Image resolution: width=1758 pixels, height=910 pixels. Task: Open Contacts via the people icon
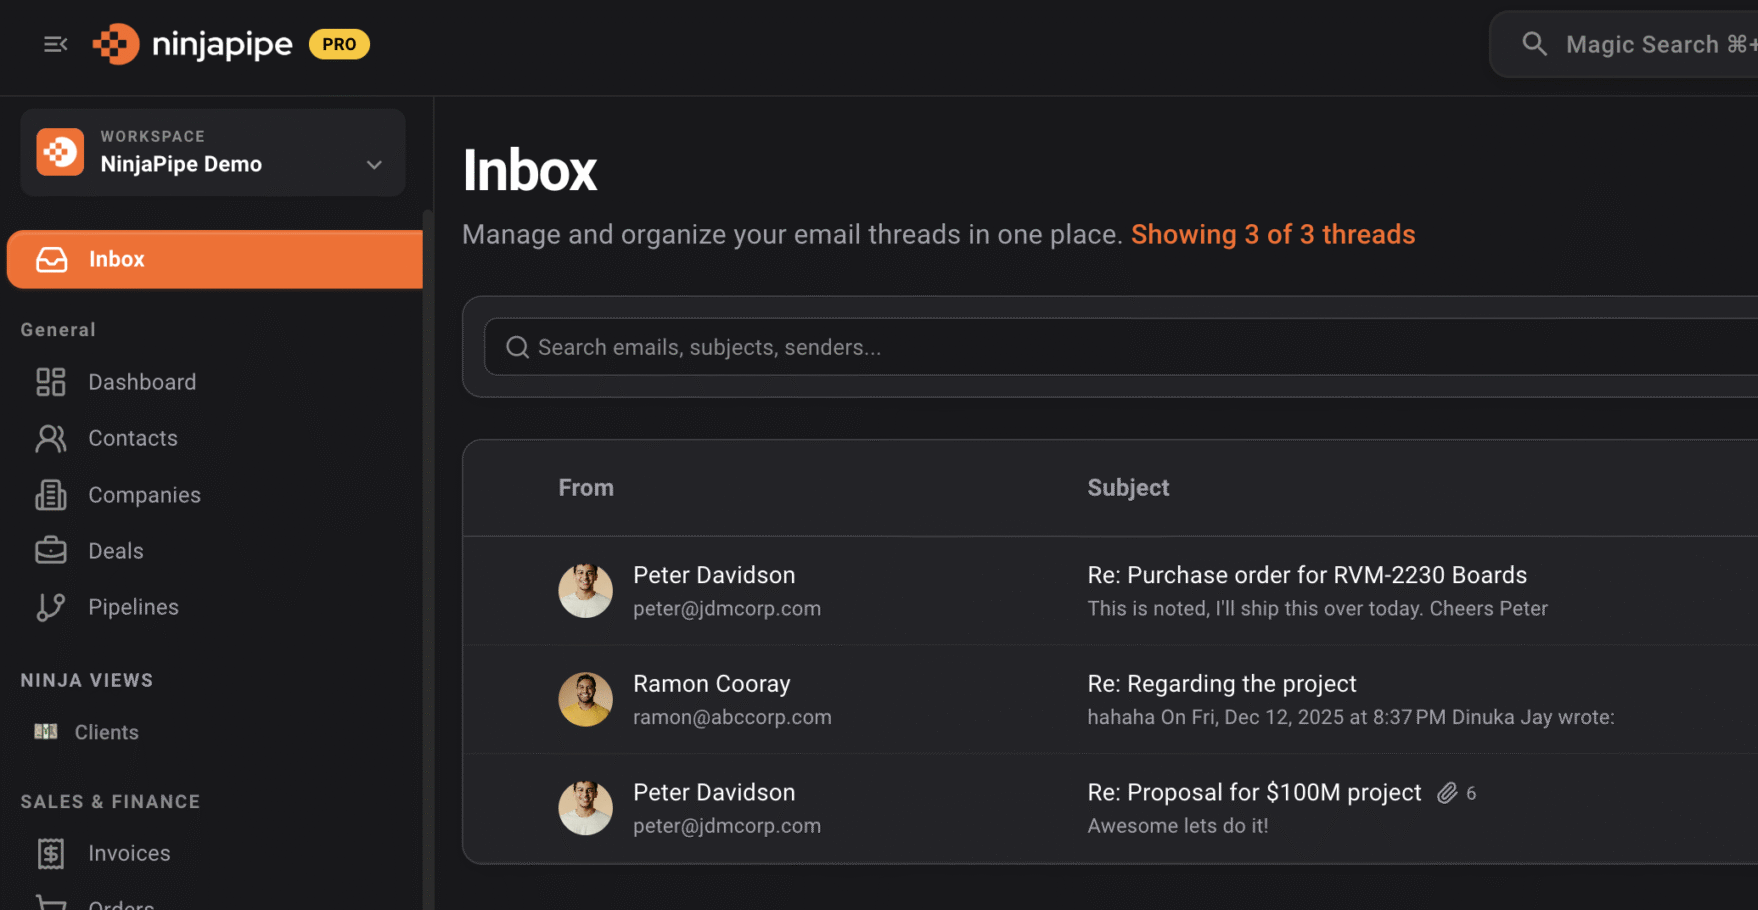51,439
